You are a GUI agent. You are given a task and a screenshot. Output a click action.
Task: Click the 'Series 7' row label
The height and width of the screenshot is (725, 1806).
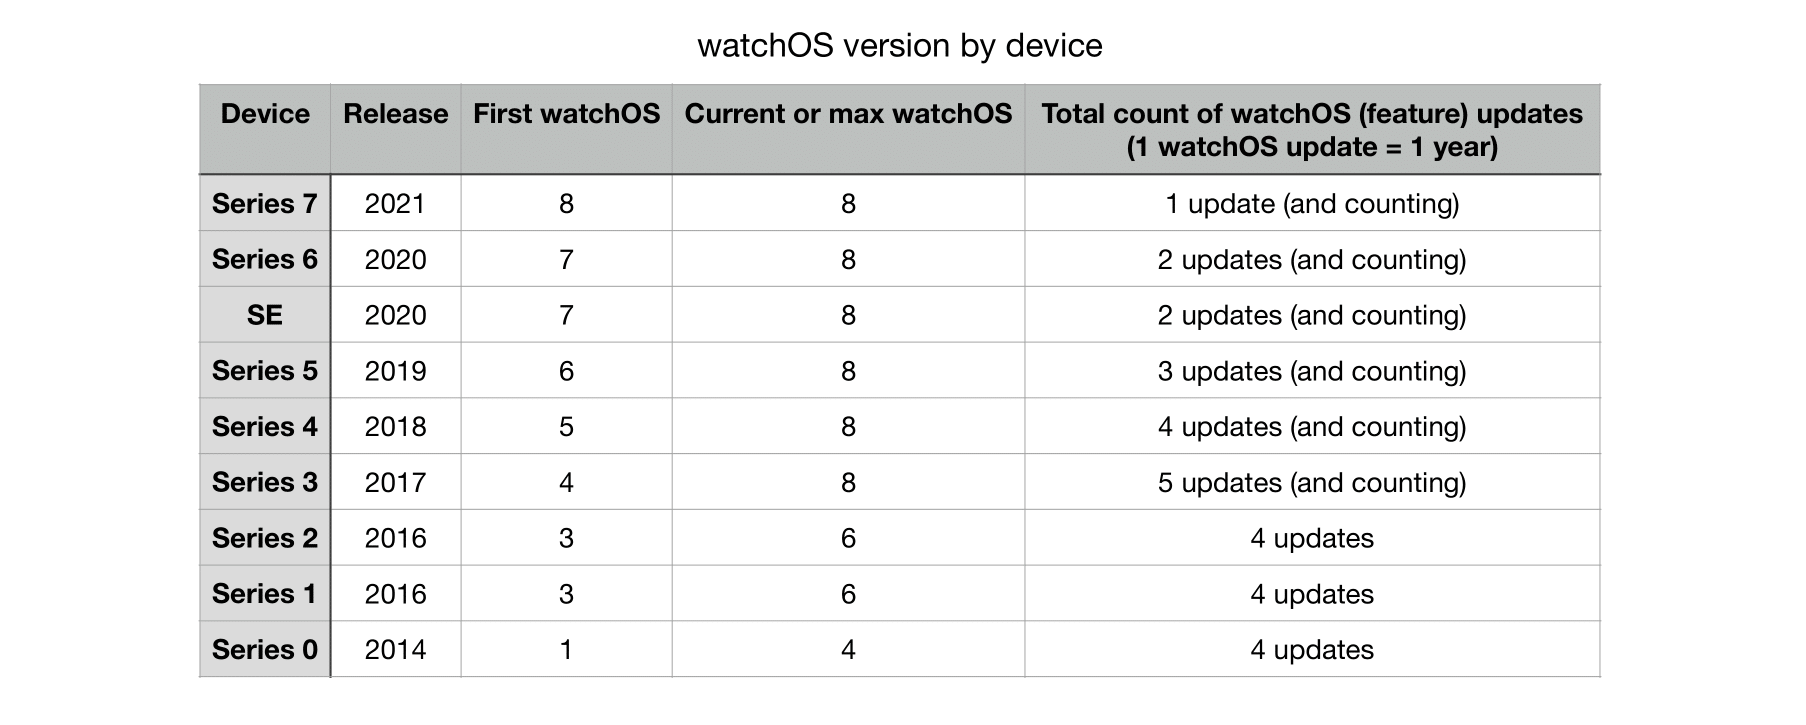[x=265, y=204]
